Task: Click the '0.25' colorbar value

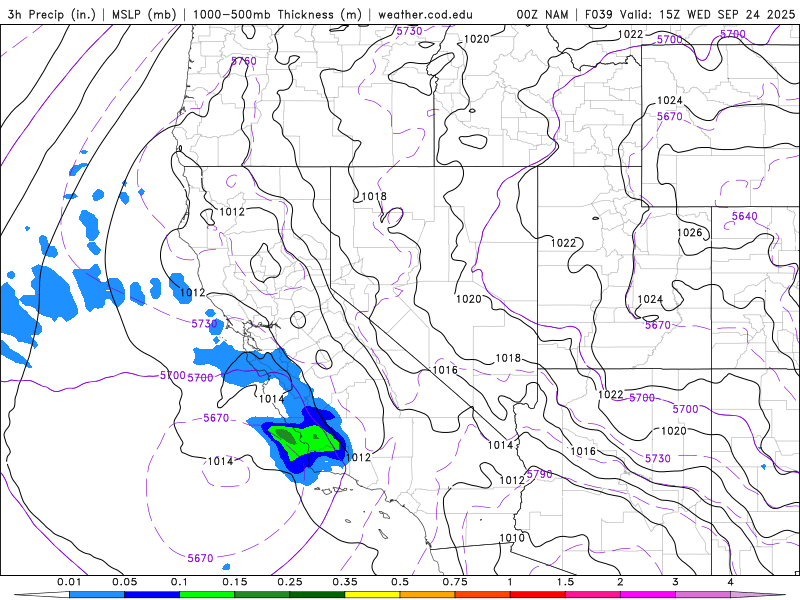Action: click(x=290, y=582)
